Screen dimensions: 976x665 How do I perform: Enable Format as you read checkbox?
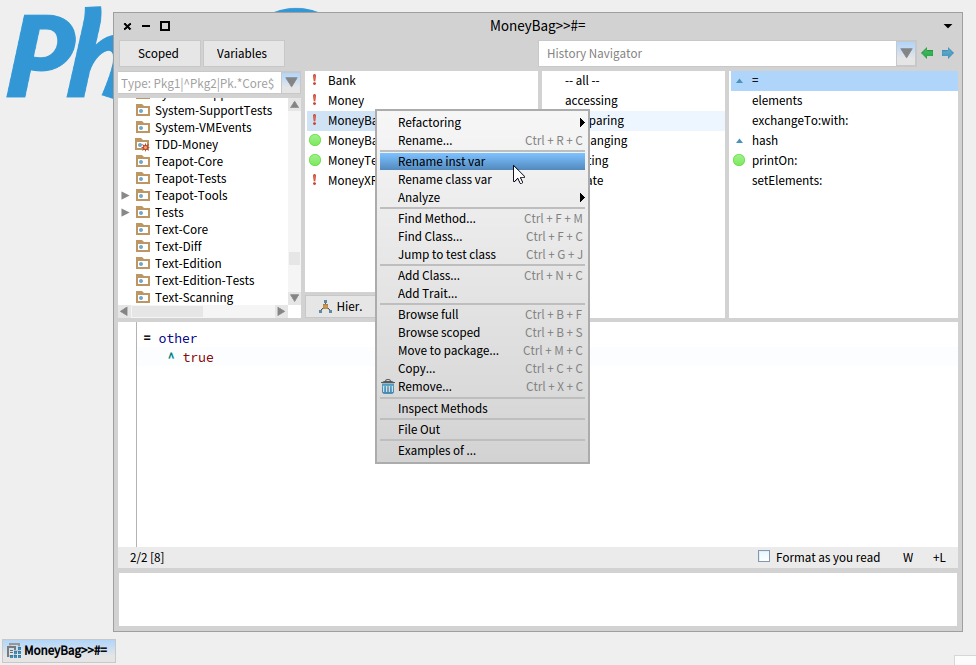(764, 556)
